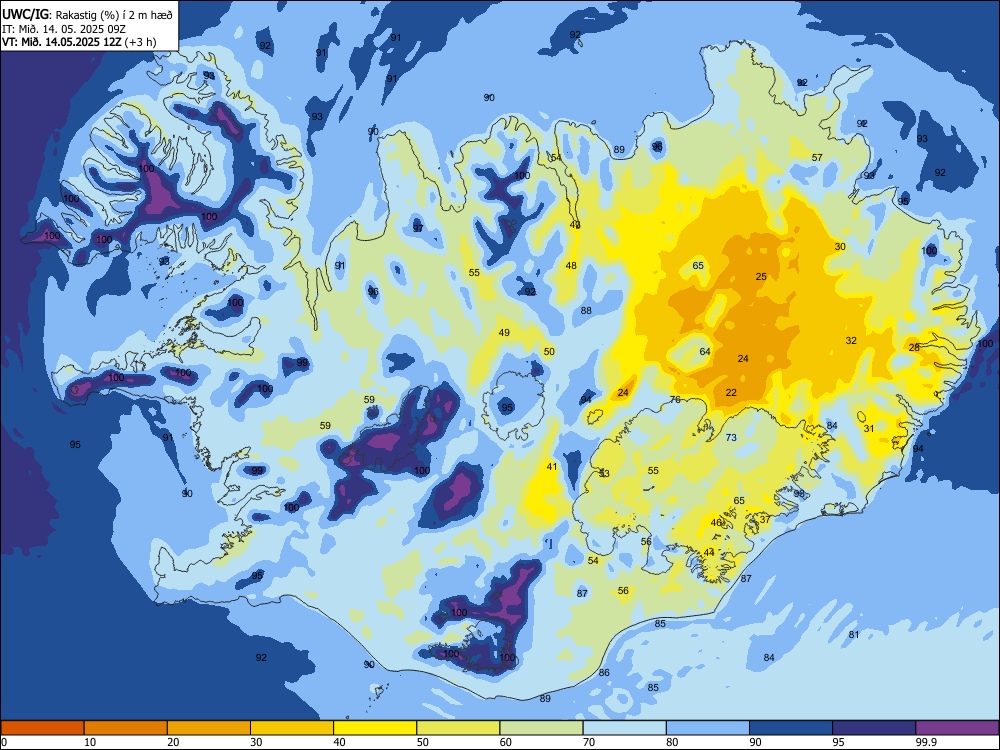Click the humidity value 50 on the map
The height and width of the screenshot is (750, 1000).
click(x=549, y=351)
